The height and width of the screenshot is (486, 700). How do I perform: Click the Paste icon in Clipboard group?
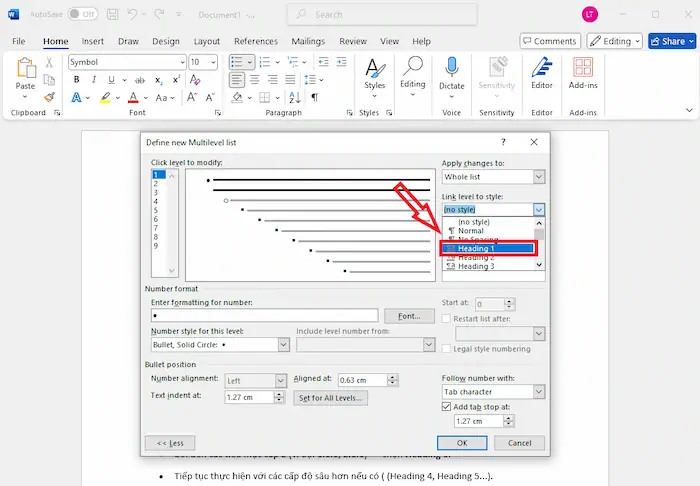[25, 72]
